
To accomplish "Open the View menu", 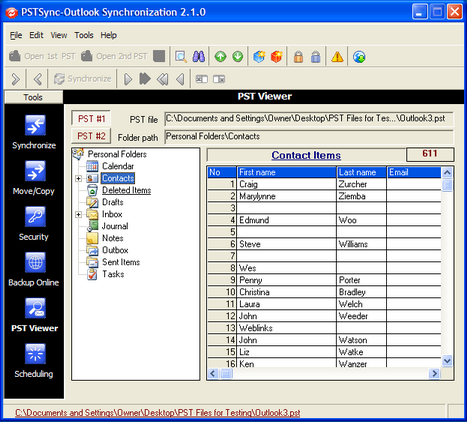I will point(59,35).
